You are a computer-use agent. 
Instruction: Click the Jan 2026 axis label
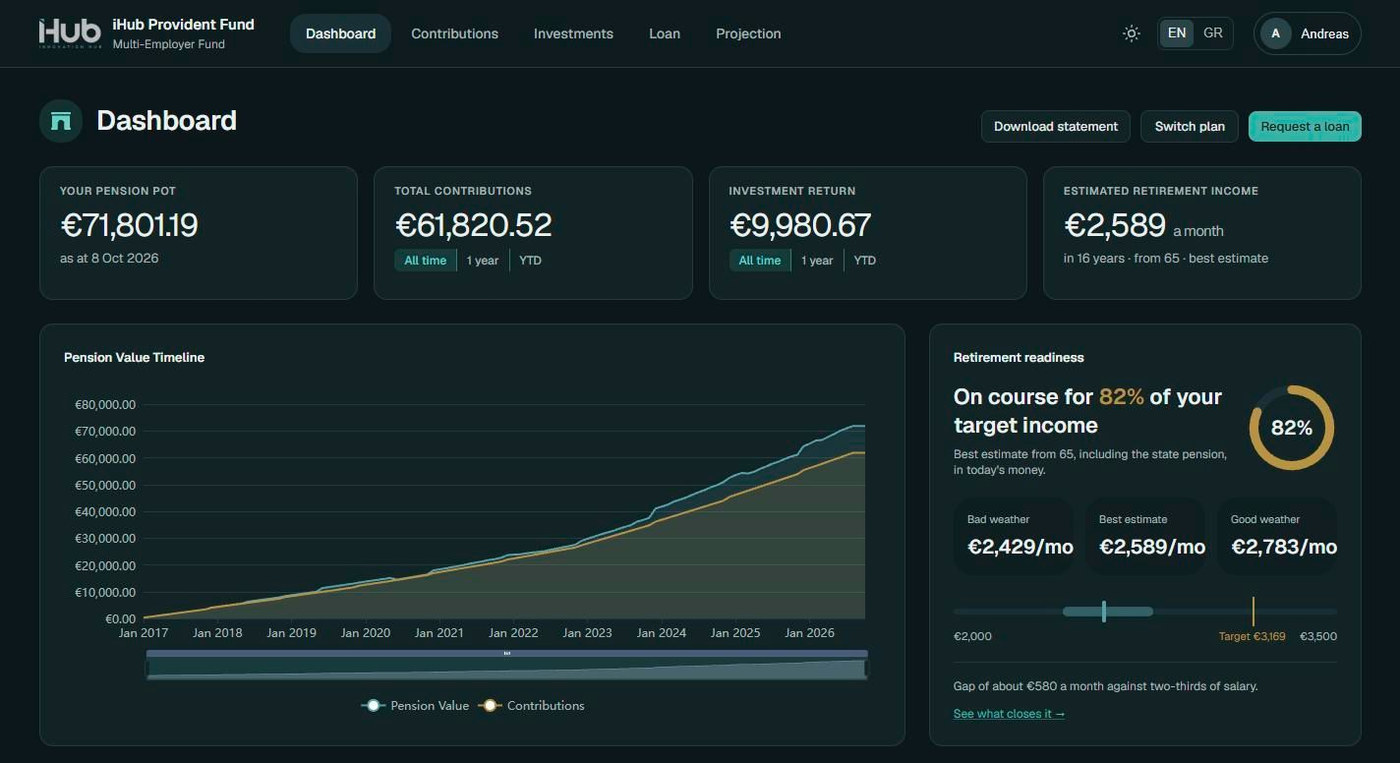(809, 633)
